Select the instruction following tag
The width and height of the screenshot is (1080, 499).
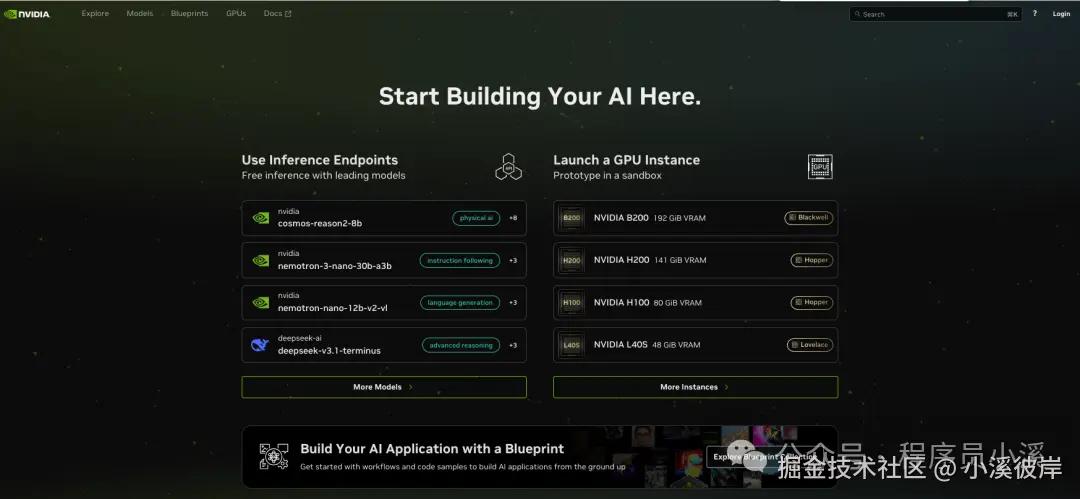[459, 261]
